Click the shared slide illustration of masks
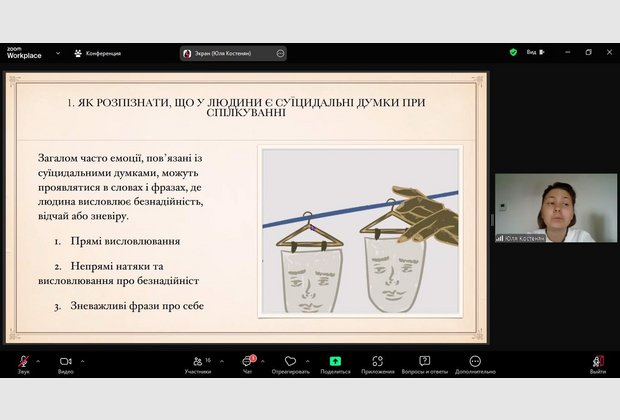 coord(360,232)
